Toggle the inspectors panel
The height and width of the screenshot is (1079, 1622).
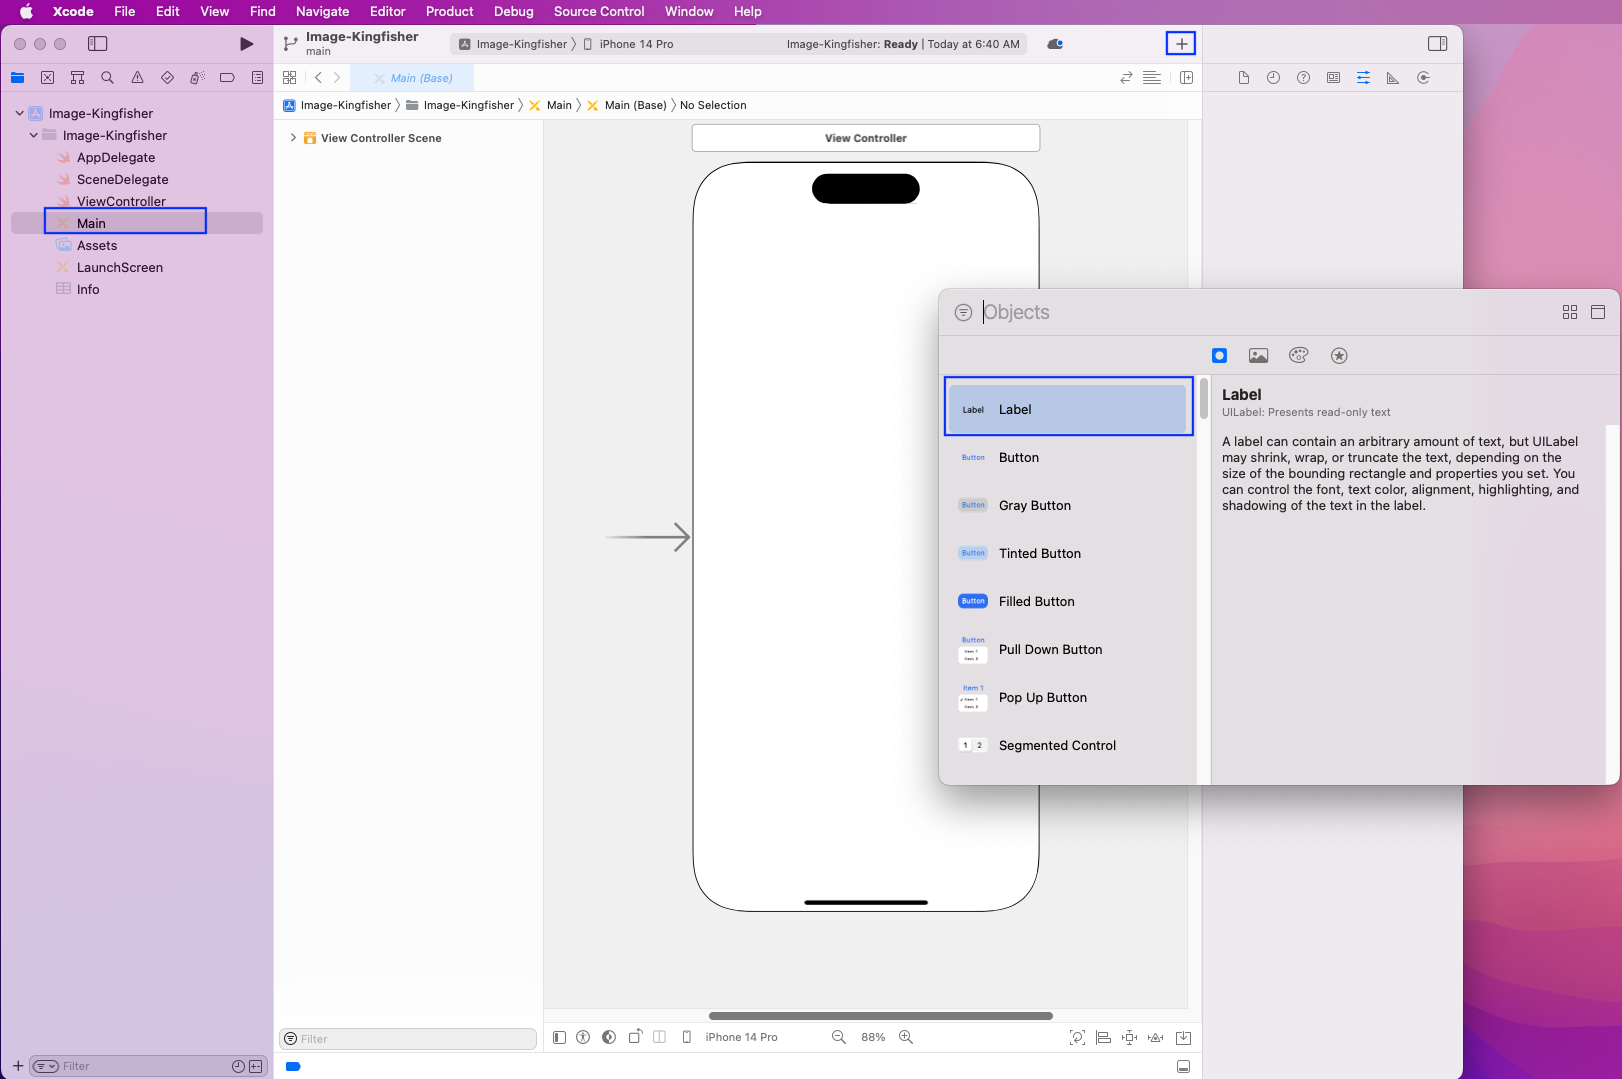tap(1437, 44)
